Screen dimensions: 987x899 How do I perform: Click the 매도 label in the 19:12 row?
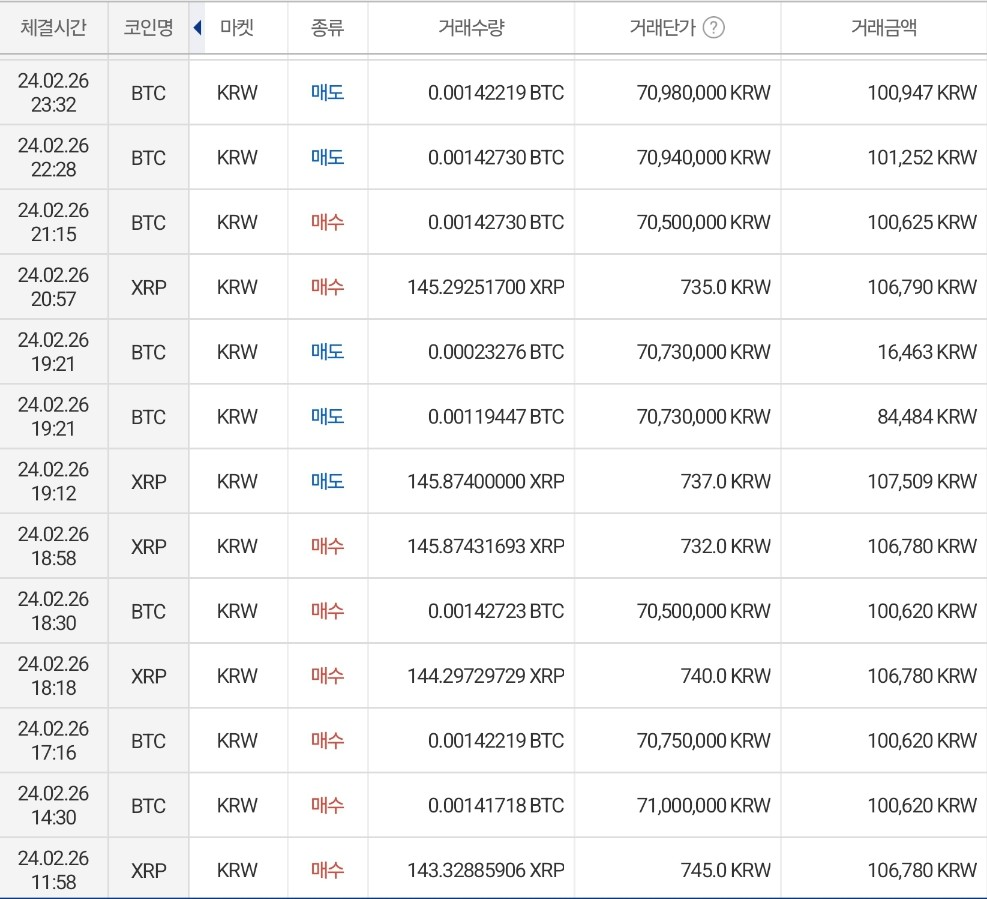point(327,482)
